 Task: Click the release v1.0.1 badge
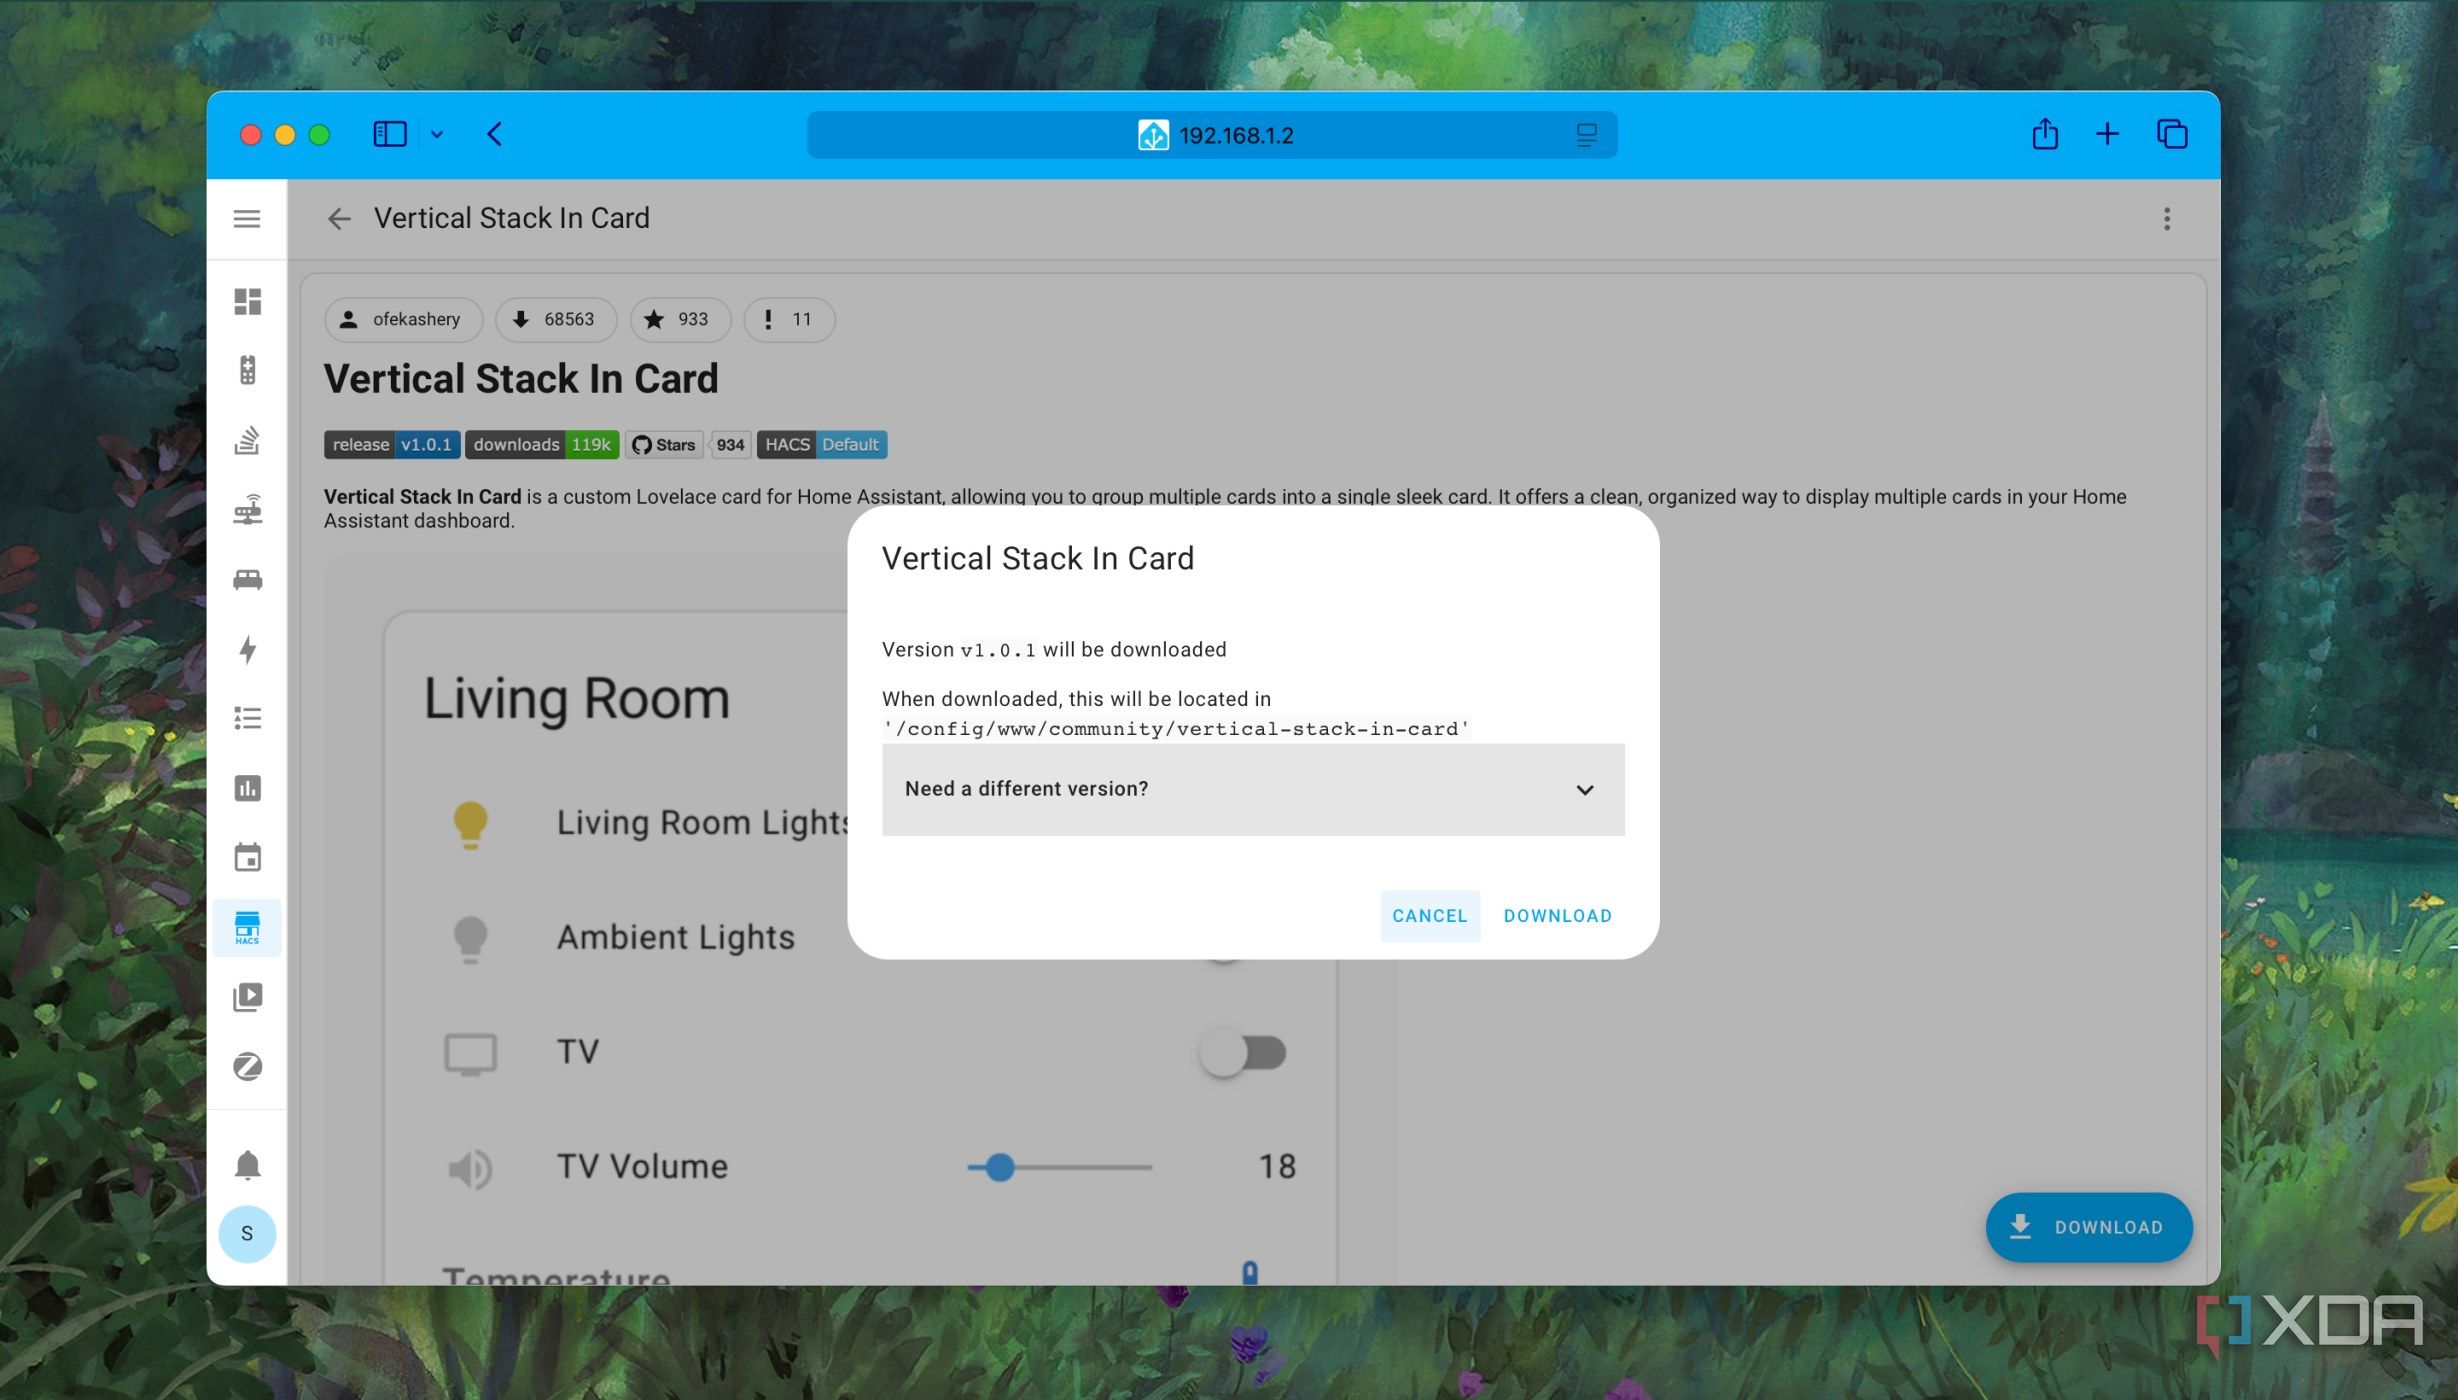point(392,444)
